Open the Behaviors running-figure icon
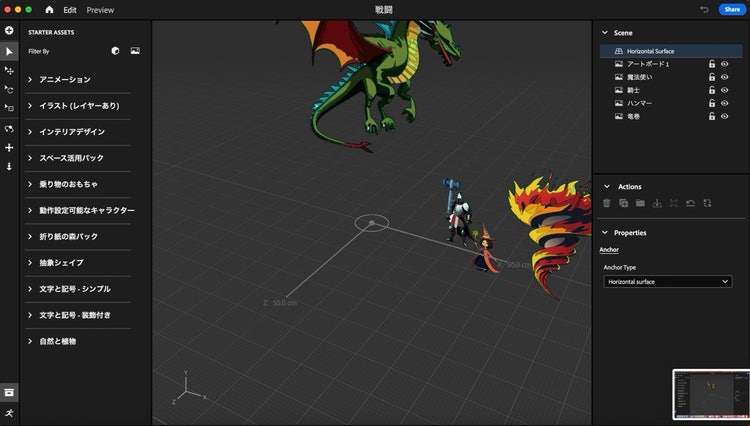Image resolution: width=750 pixels, height=426 pixels. pos(9,413)
